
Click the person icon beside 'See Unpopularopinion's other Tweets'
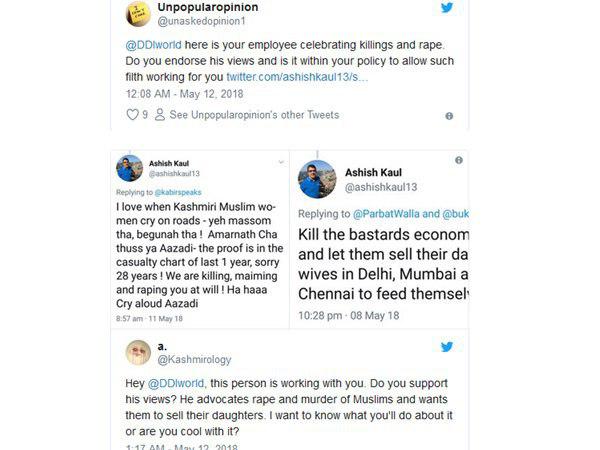point(158,115)
